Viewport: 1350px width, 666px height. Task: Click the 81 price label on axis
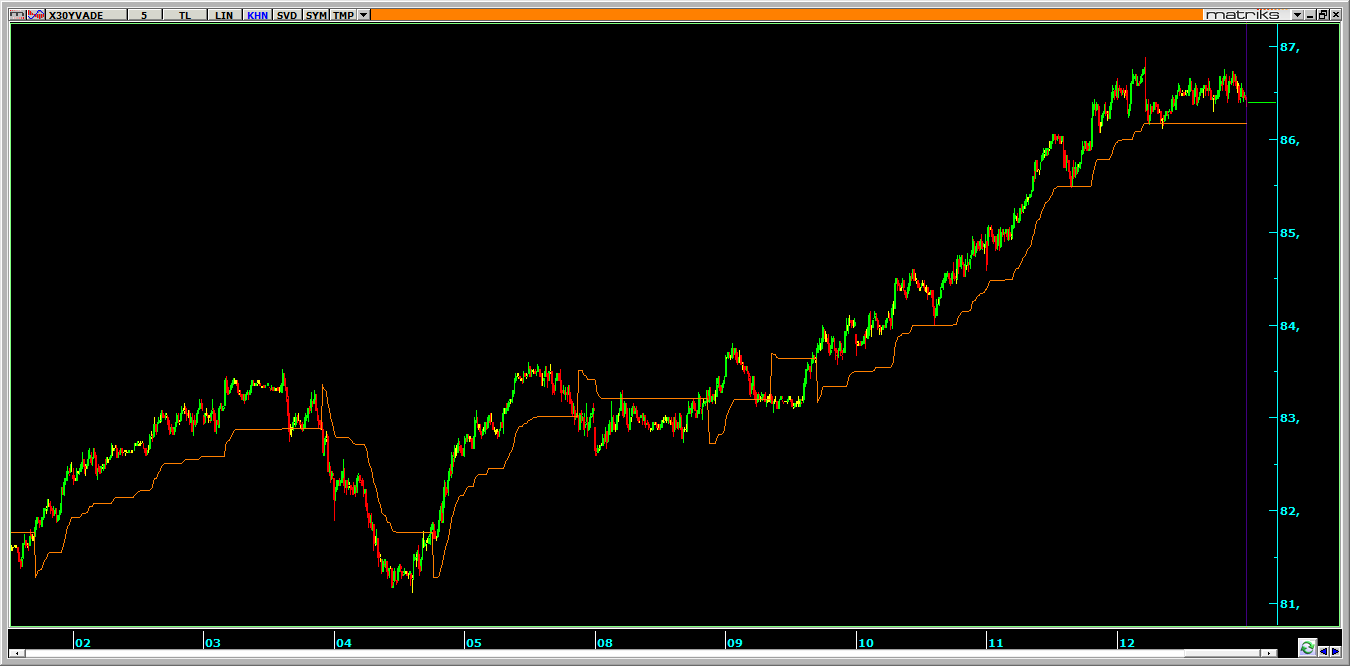tap(1290, 604)
